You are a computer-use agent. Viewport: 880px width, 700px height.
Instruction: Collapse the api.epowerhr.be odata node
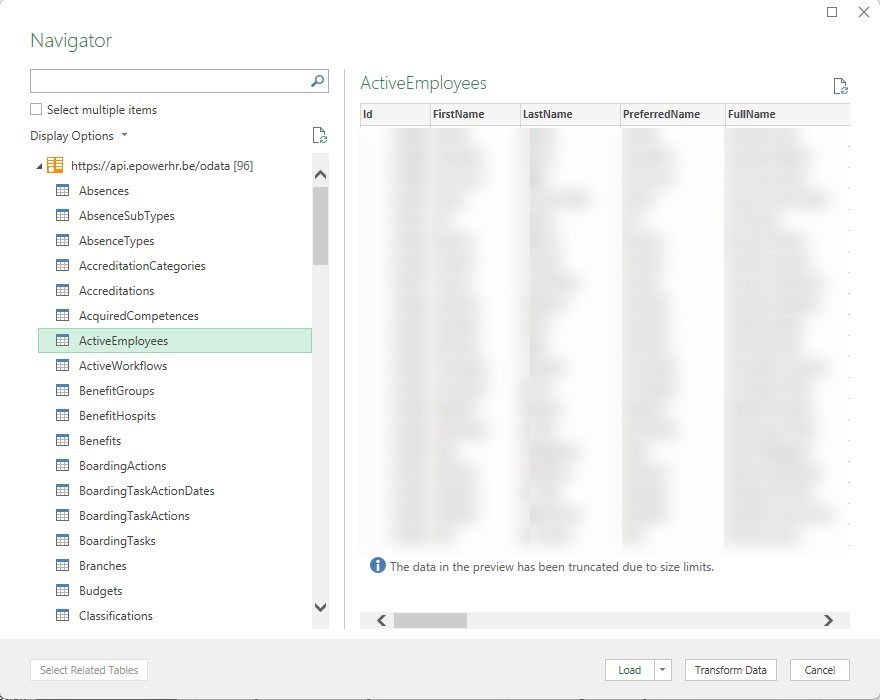39,166
